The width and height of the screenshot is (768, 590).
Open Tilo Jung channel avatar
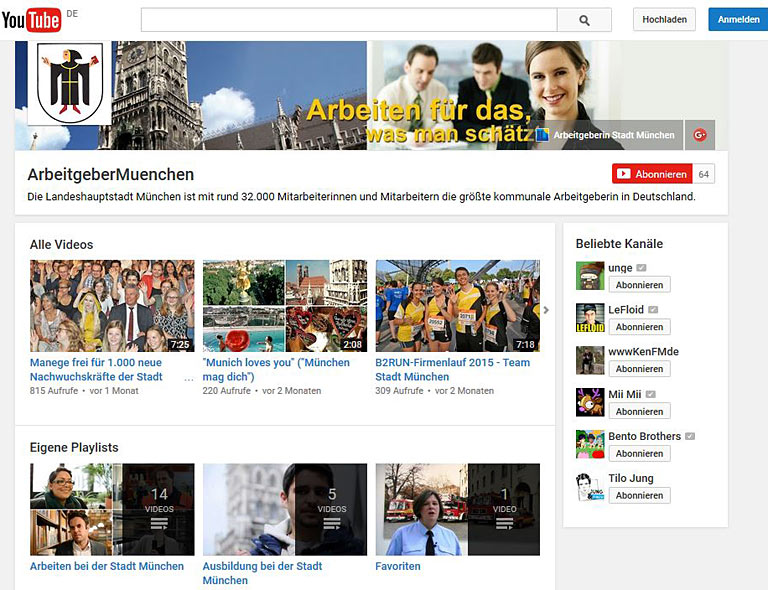coord(590,486)
